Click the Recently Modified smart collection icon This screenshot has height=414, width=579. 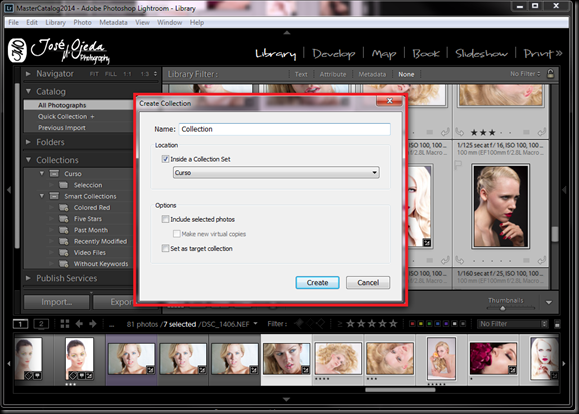(64, 241)
